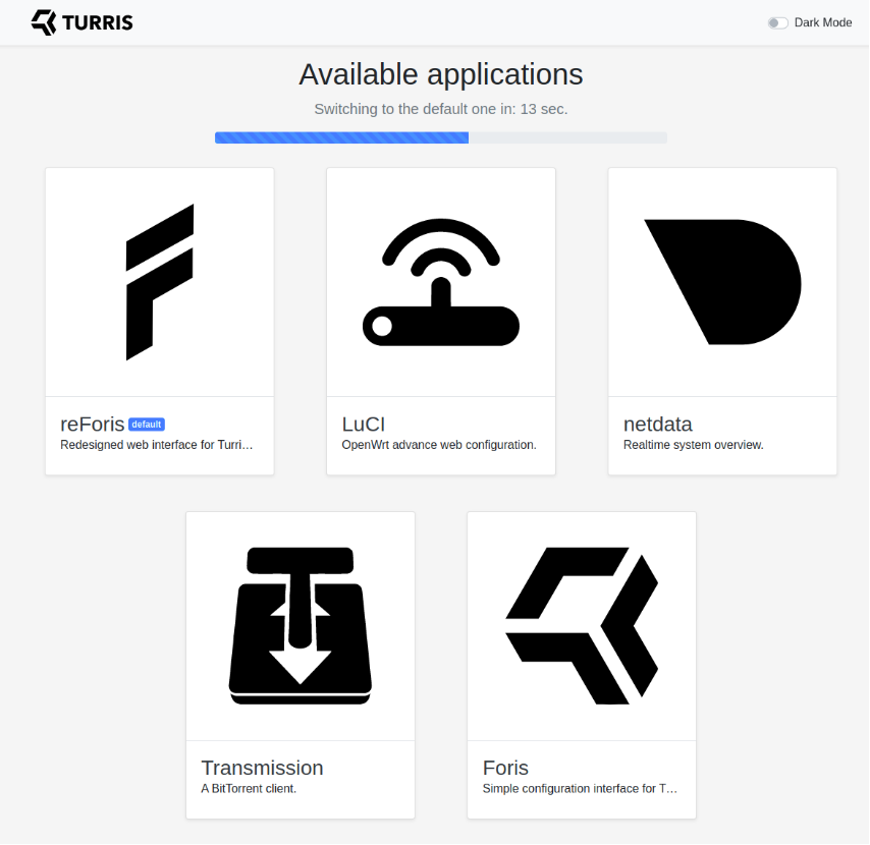Click the Turris logo in header
This screenshot has height=845, width=870.
(82, 23)
